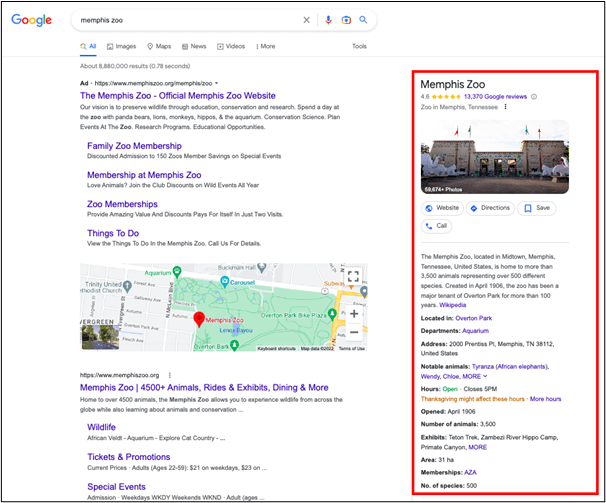Open the AZA memberships link

click(470, 472)
